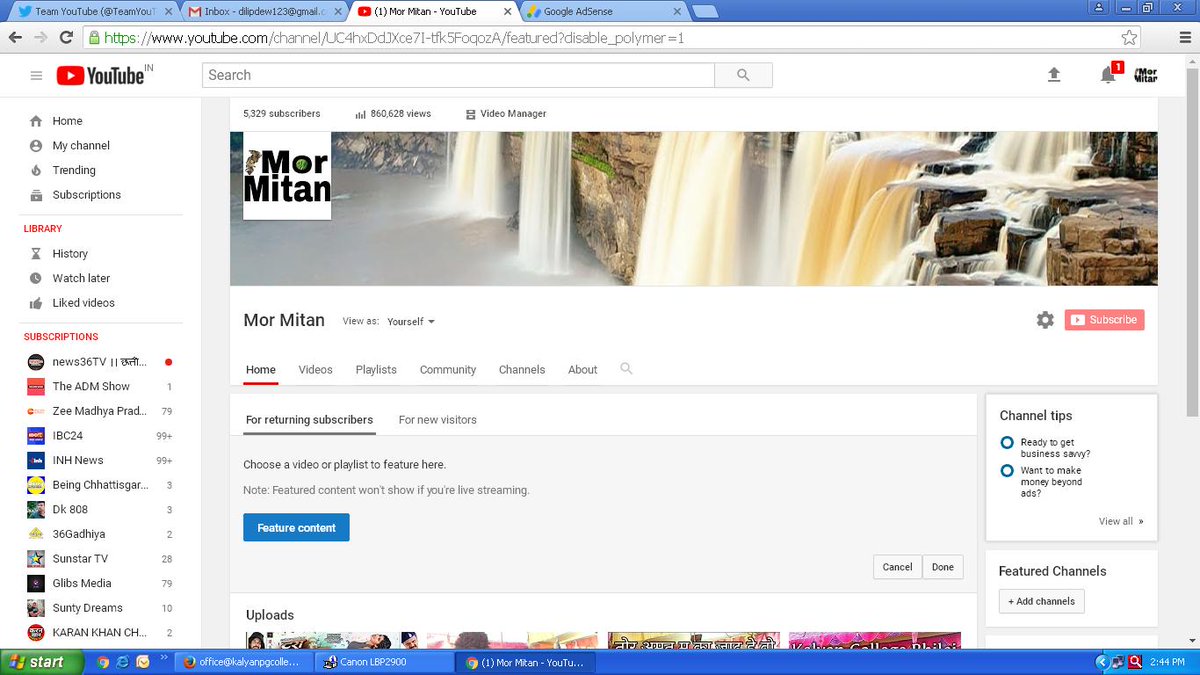Open the Firefox office@kalyanpgcolle taskbar window
The image size is (1200, 675).
click(x=244, y=662)
